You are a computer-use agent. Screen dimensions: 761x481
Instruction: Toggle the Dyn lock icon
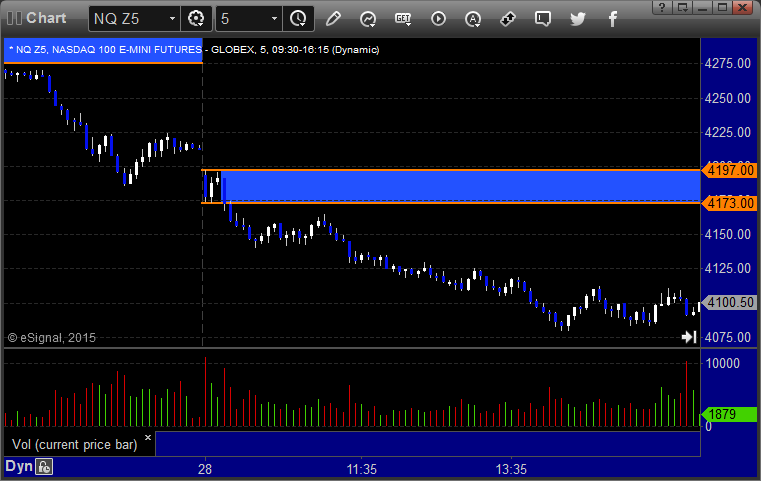[x=44, y=467]
